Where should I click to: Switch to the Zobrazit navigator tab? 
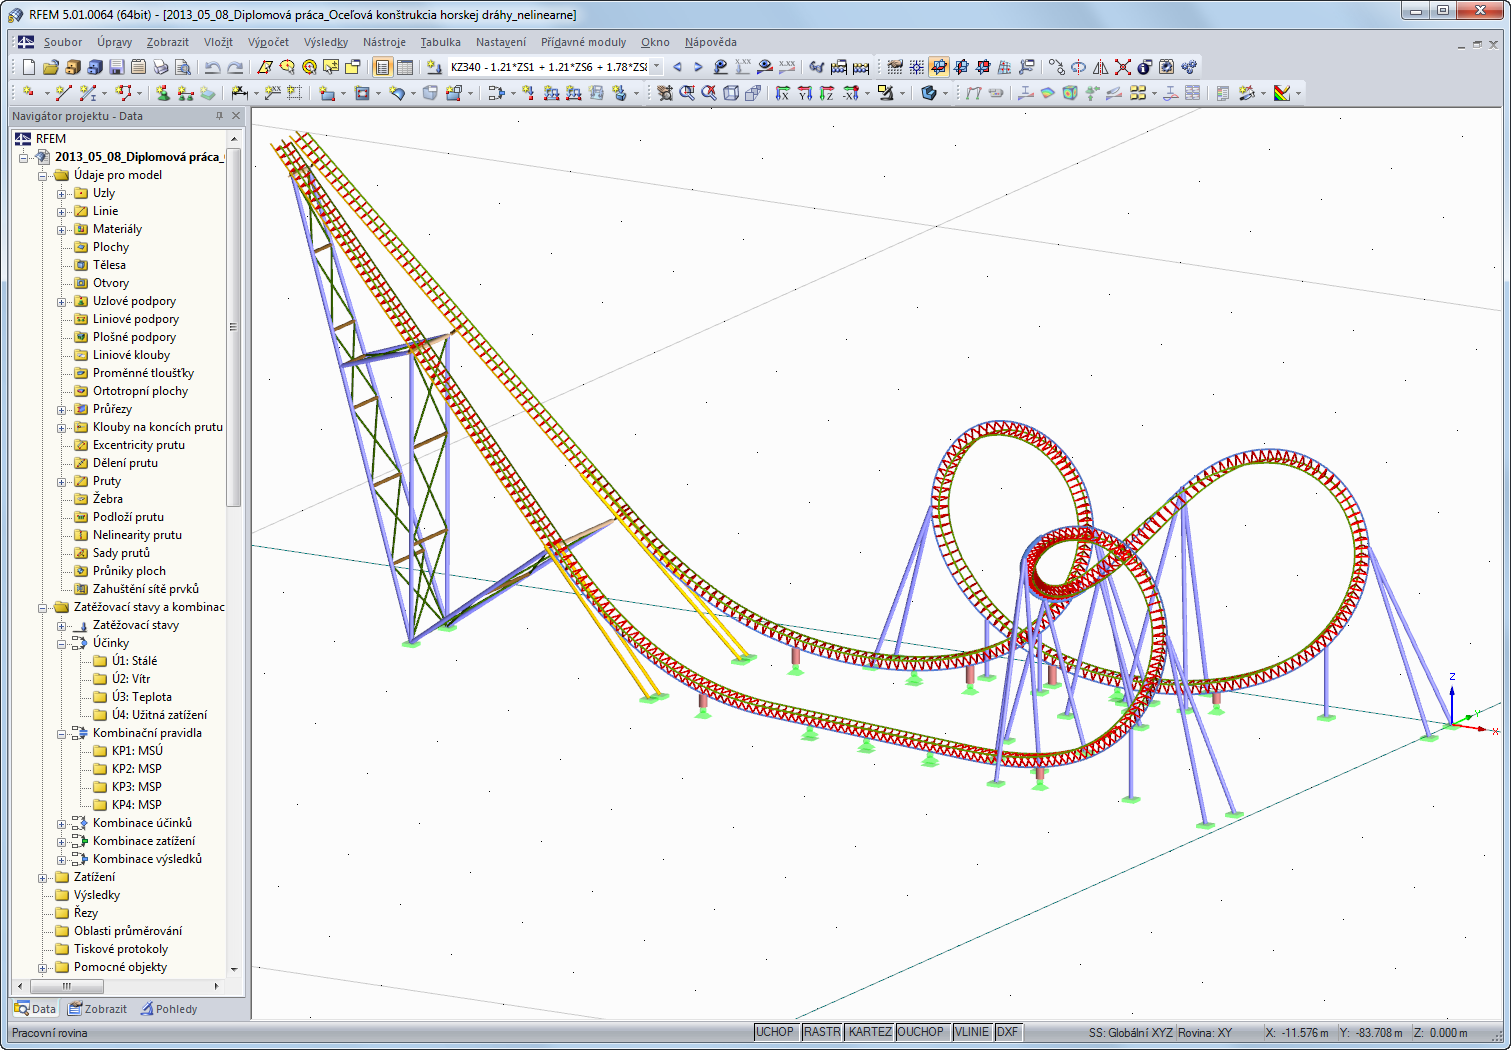pos(98,1009)
